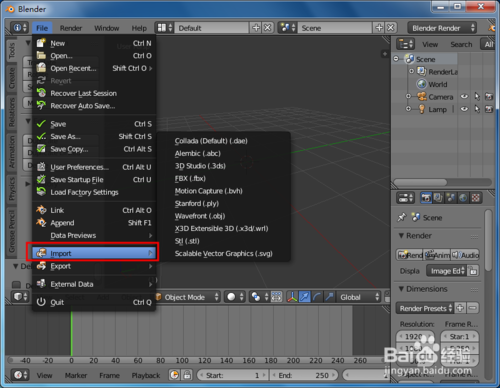
Task: Click the Audio mixdown button
Action: 465,255
